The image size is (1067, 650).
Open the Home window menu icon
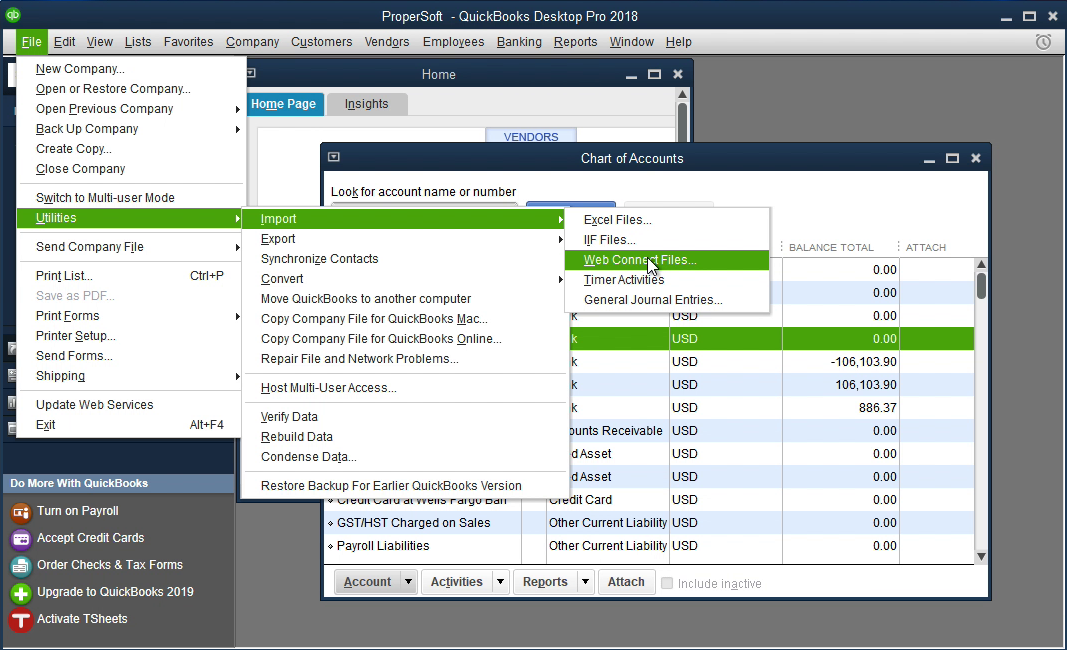[x=250, y=73]
